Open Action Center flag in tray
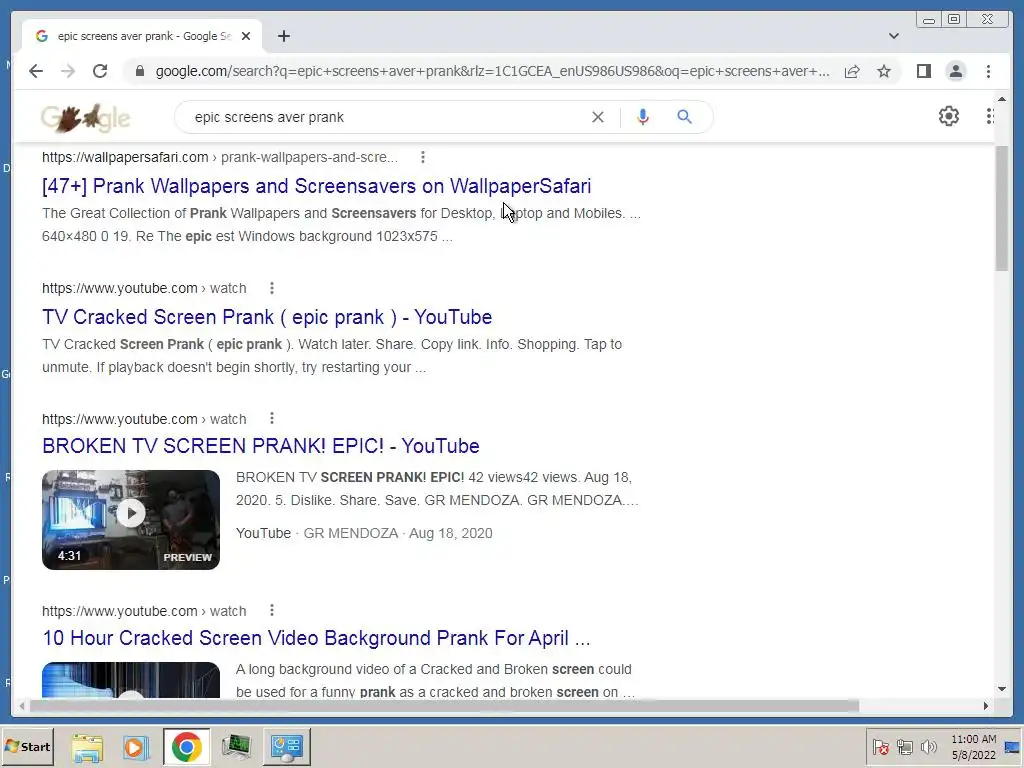Viewport: 1024px width, 768px height. click(x=880, y=746)
